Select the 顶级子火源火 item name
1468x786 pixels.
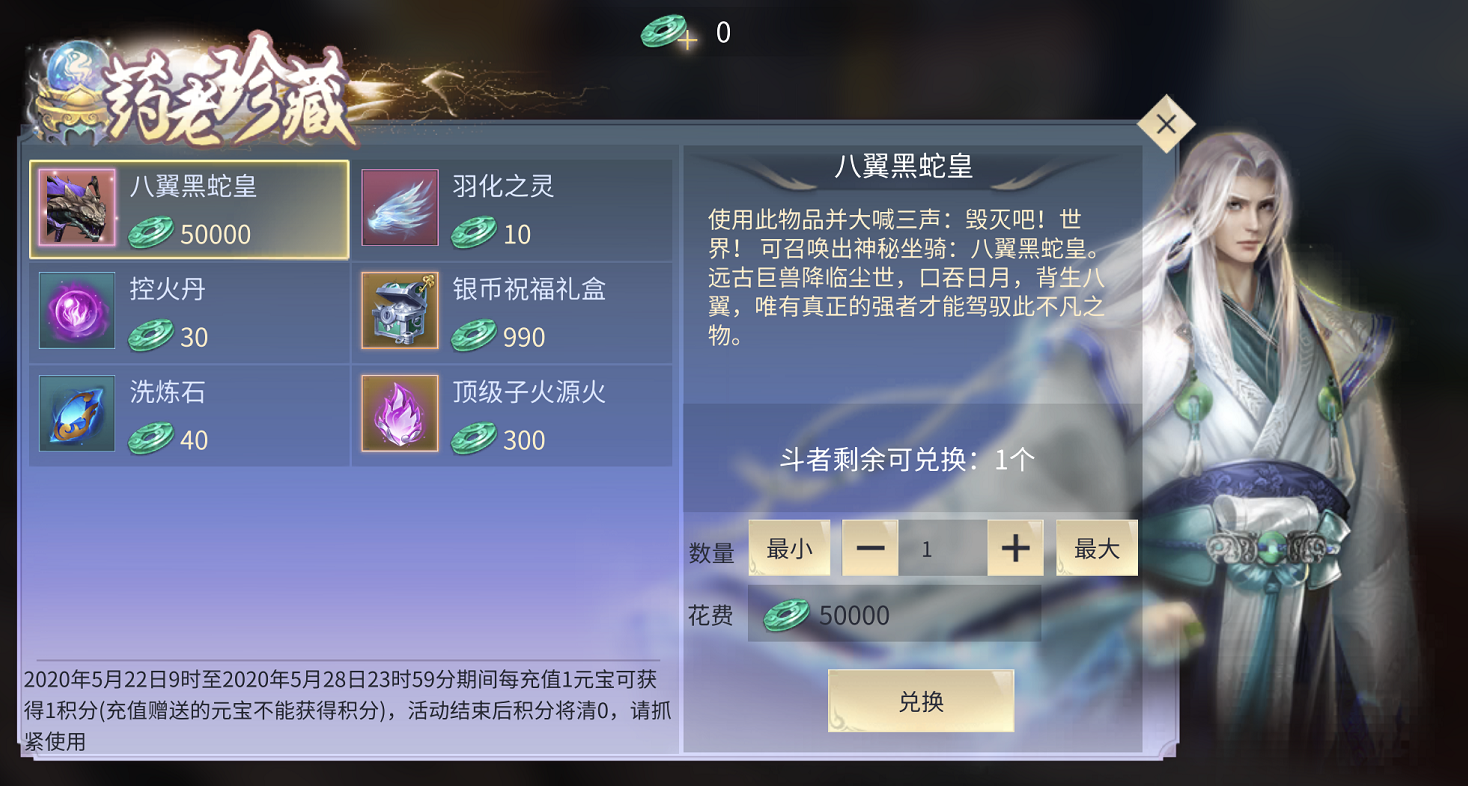[x=529, y=392]
